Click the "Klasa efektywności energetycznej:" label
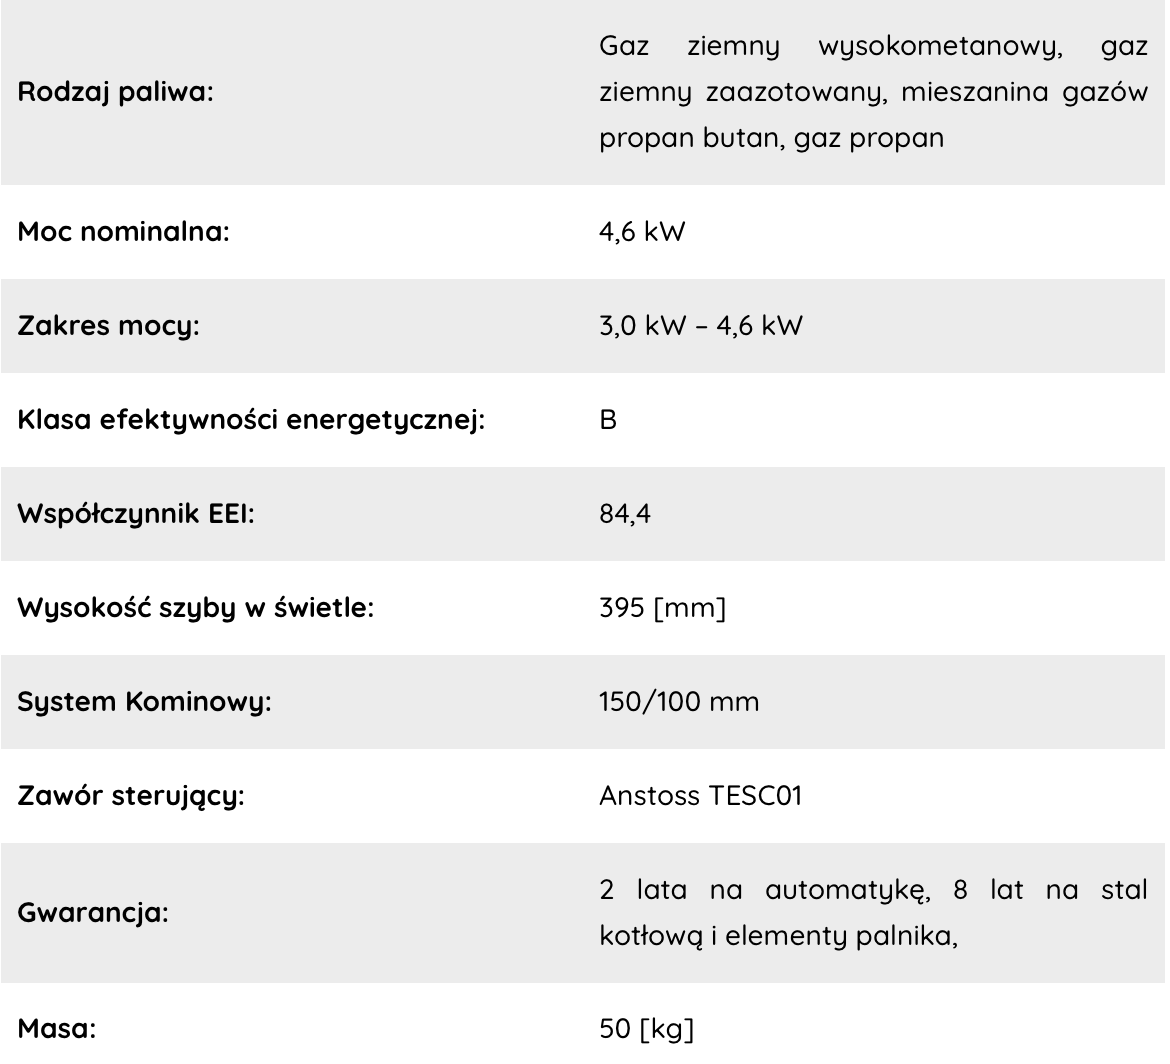 (x=252, y=421)
